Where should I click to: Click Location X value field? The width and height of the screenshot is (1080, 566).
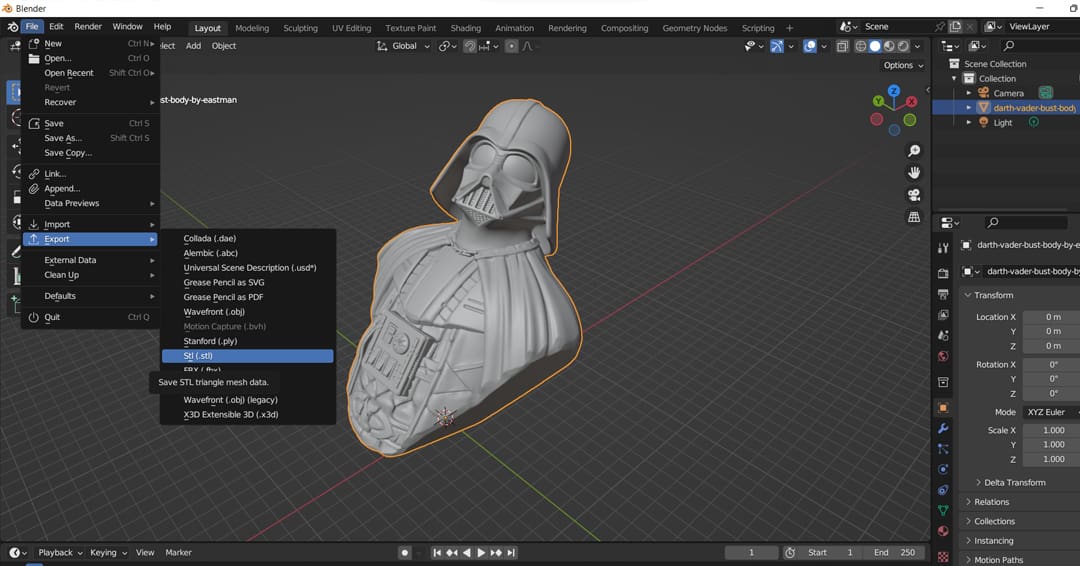1051,317
